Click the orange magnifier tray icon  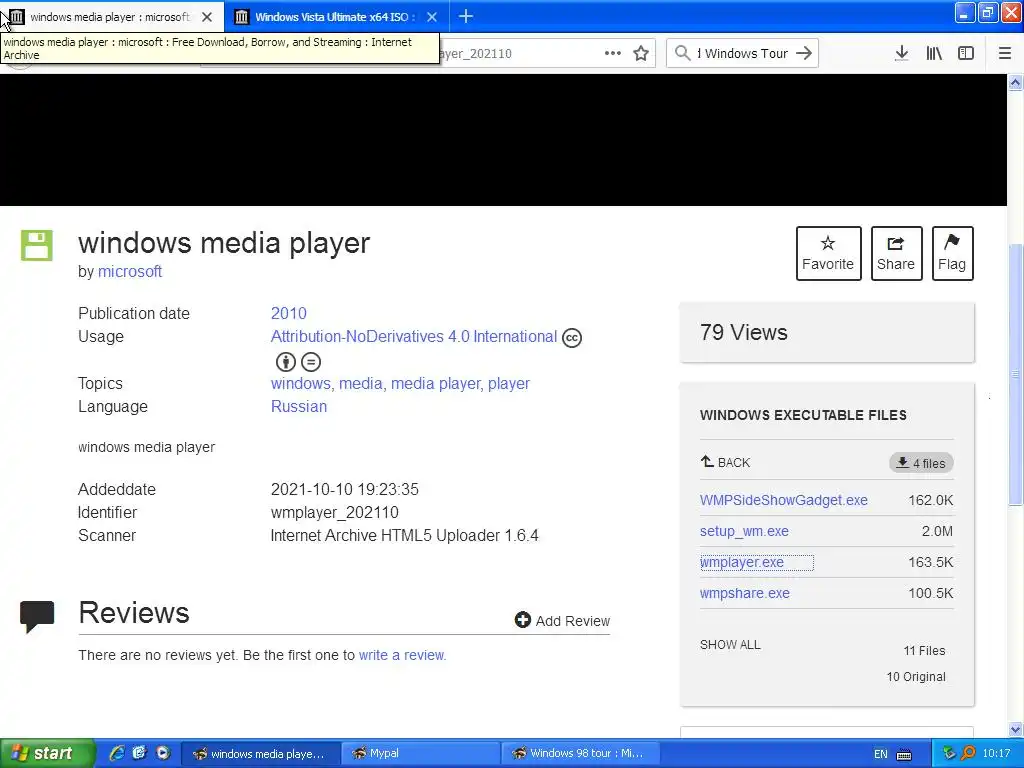coord(968,754)
